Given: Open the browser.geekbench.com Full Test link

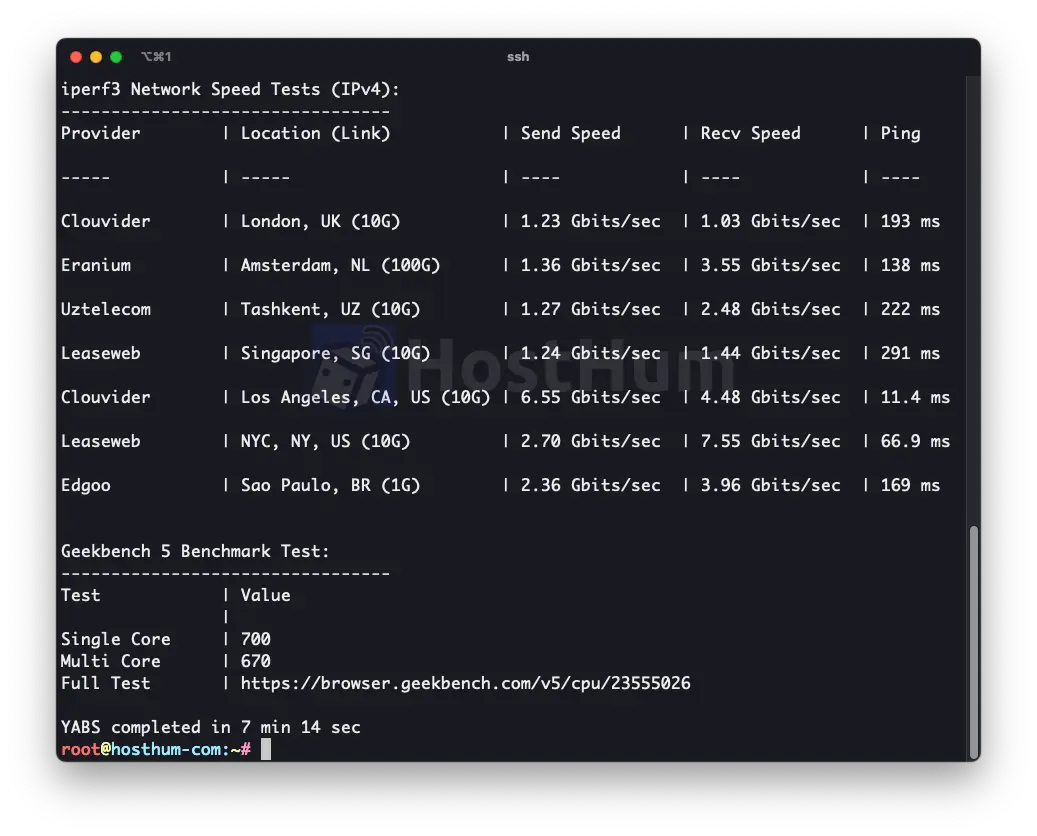Looking at the screenshot, I should [466, 683].
